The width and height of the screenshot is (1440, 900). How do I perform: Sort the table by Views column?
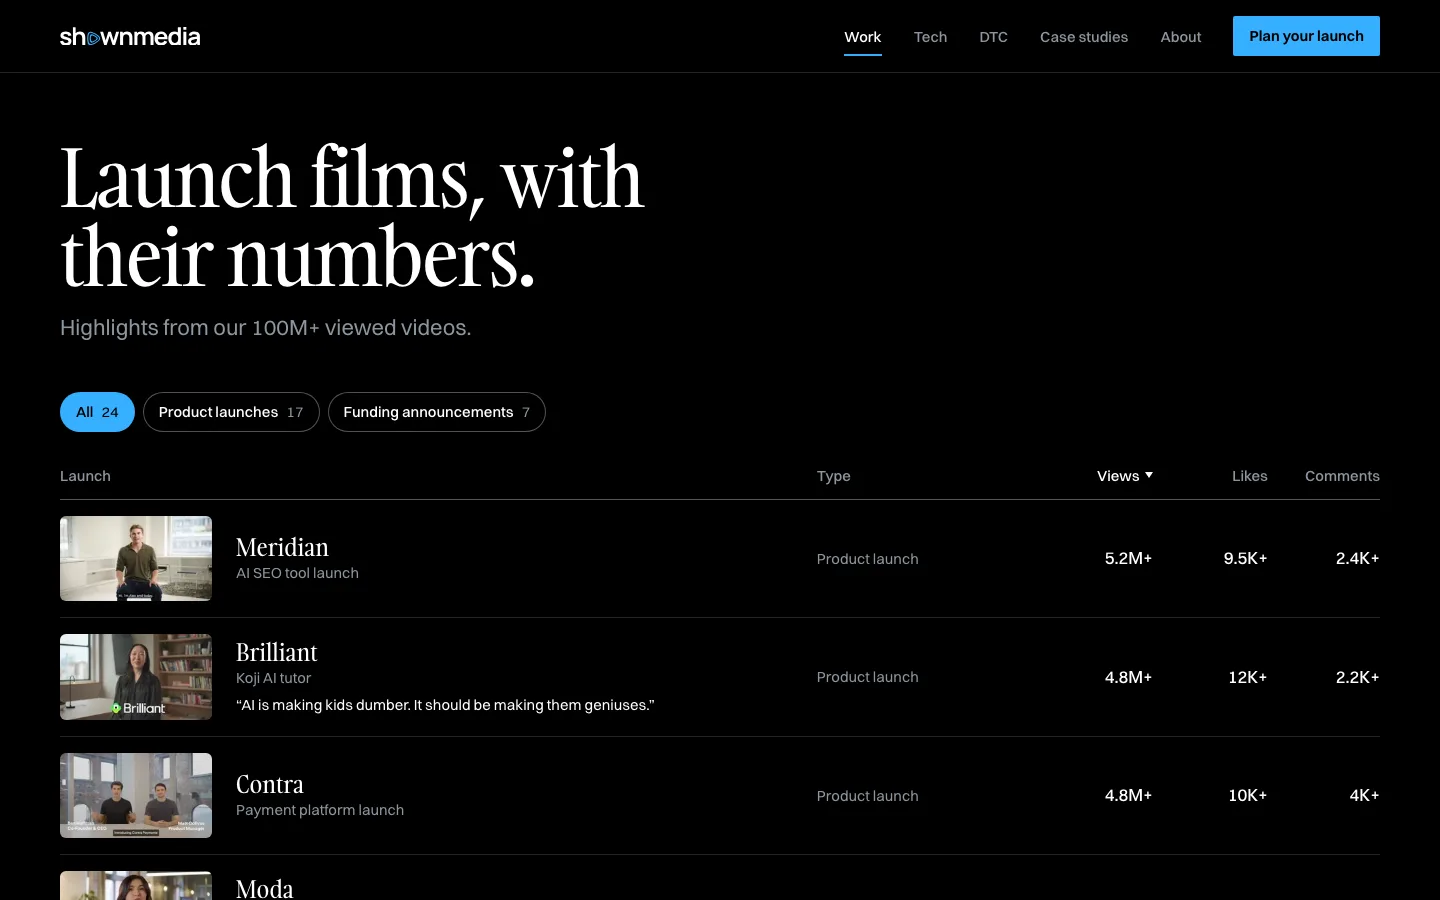[1125, 476]
